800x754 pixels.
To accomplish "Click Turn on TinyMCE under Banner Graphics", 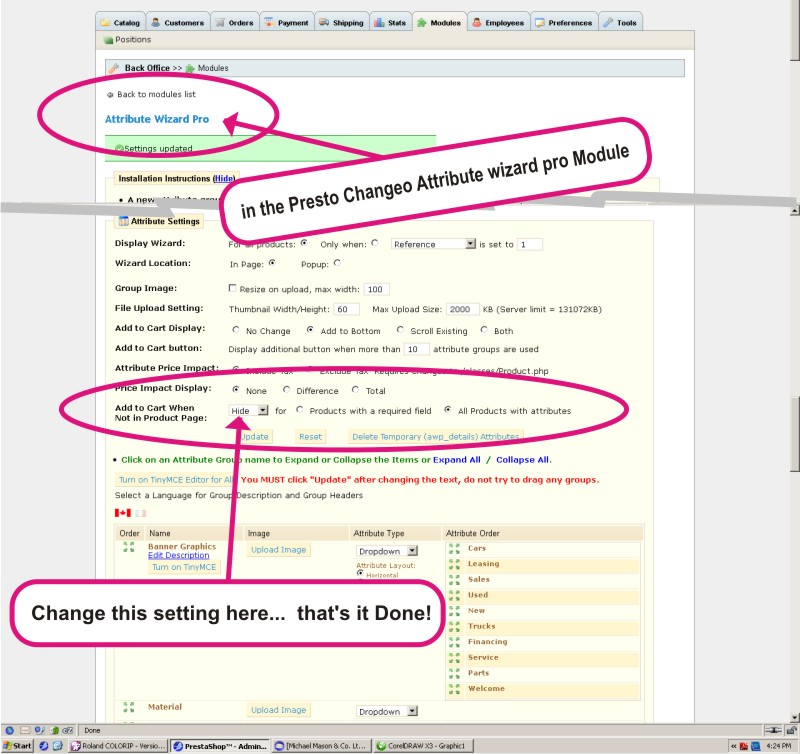I will [x=184, y=567].
